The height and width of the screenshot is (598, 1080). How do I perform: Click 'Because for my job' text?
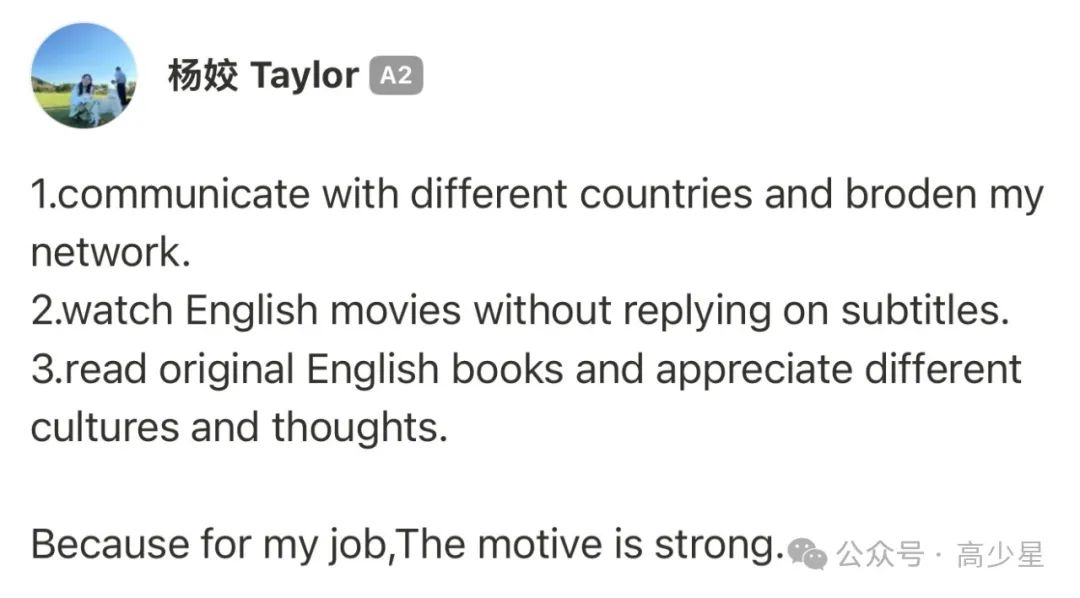[209, 544]
